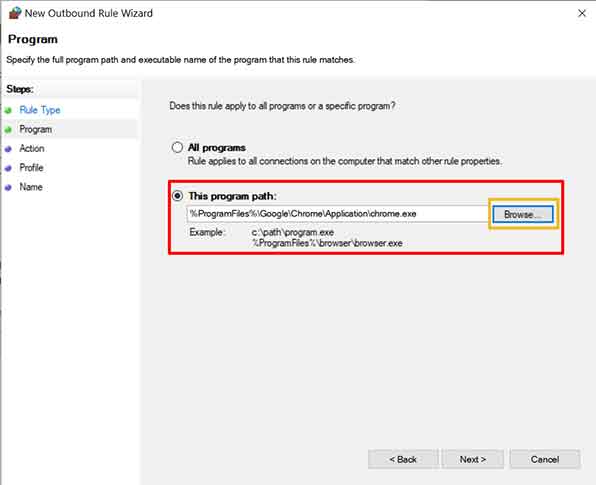Click the green bullet beside Rule Type
This screenshot has height=485, width=596.
pos(8,111)
